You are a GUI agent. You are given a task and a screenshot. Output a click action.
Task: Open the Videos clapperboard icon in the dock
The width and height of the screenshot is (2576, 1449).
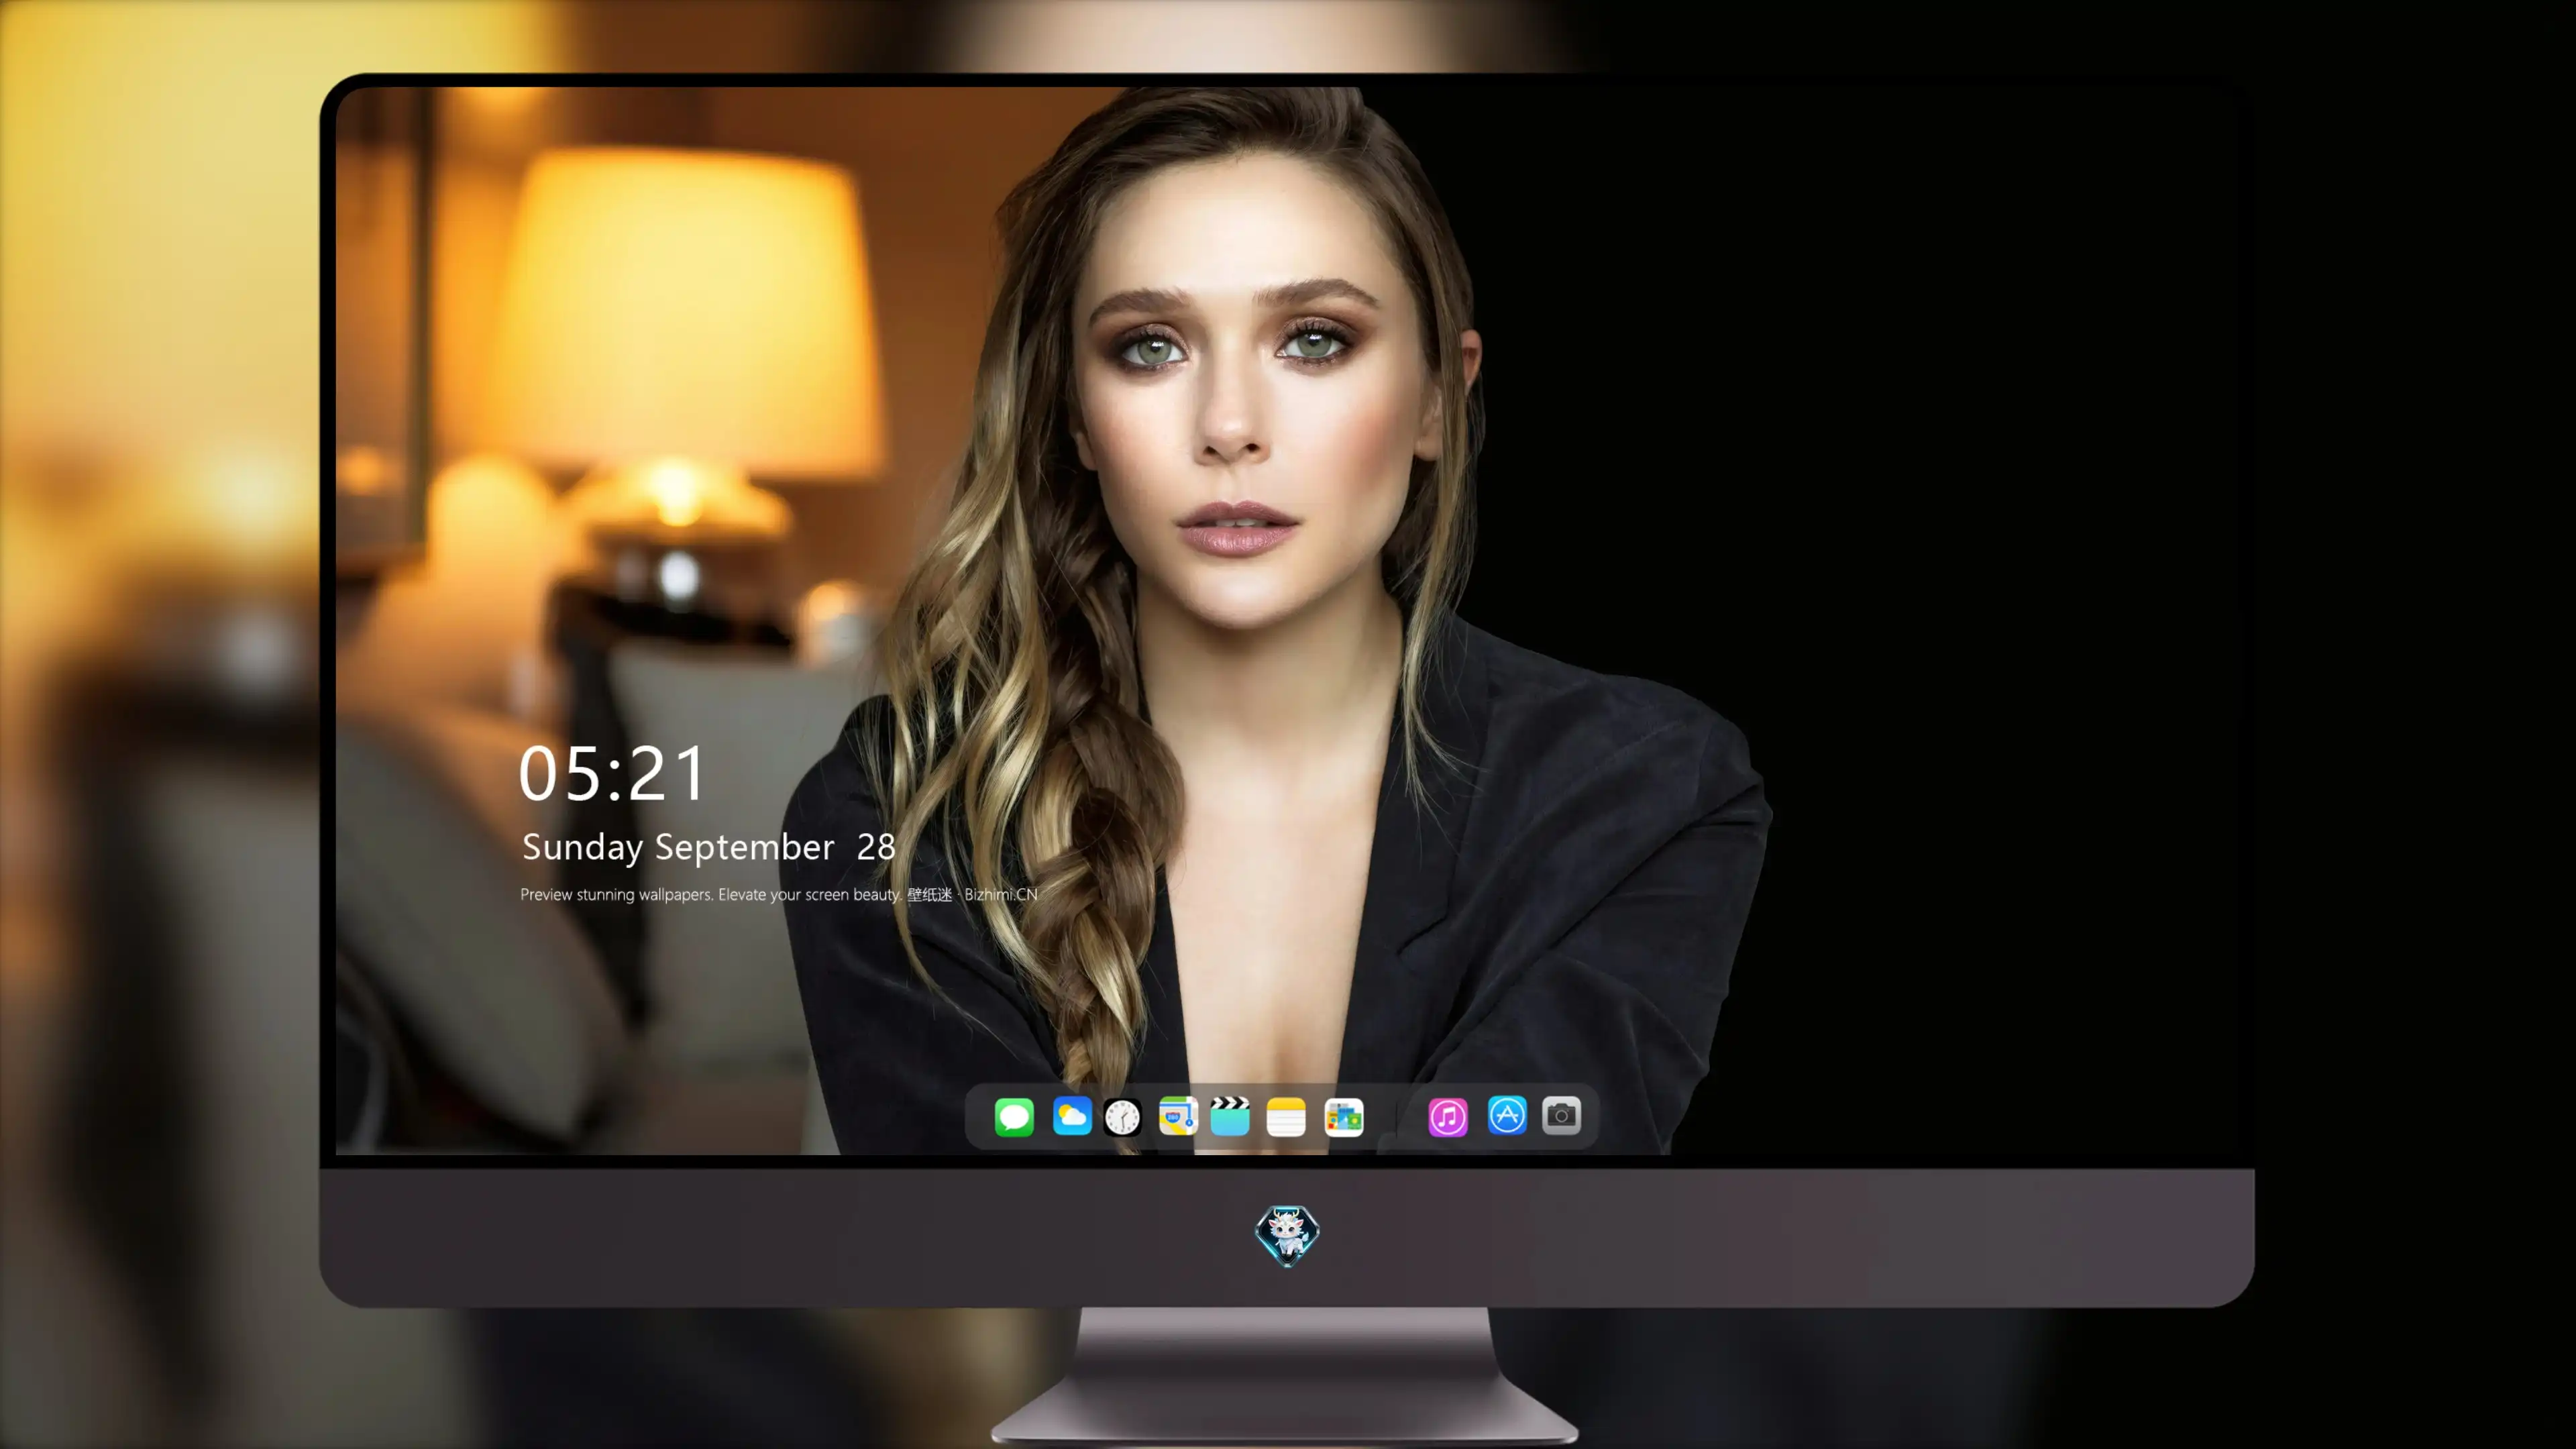pyautogui.click(x=1230, y=1116)
